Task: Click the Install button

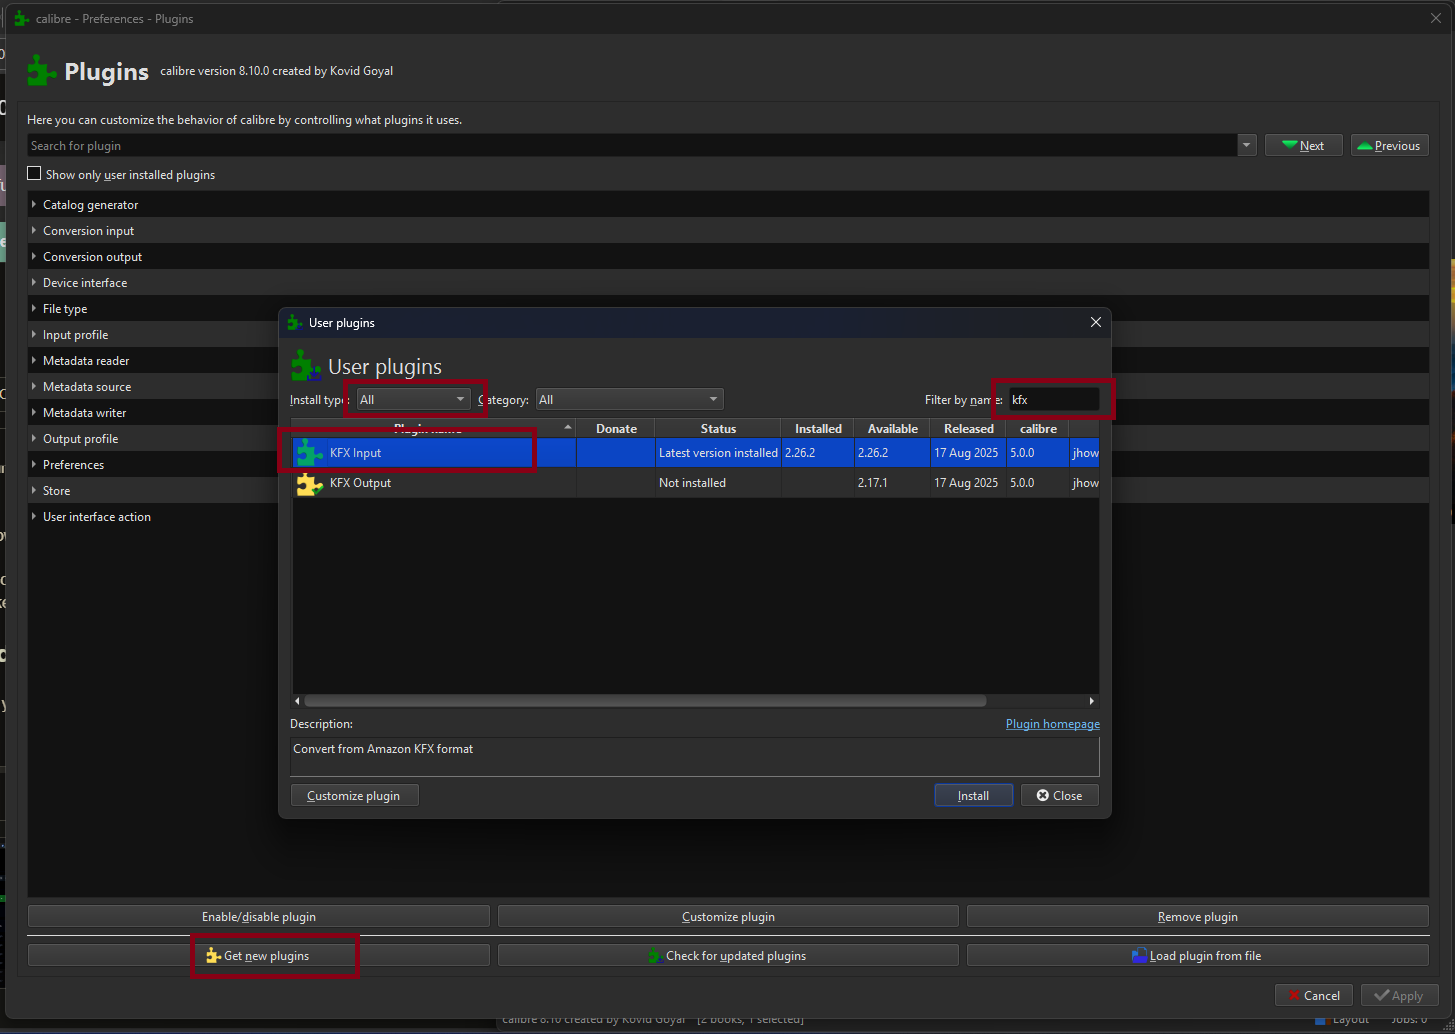Action: (973, 796)
